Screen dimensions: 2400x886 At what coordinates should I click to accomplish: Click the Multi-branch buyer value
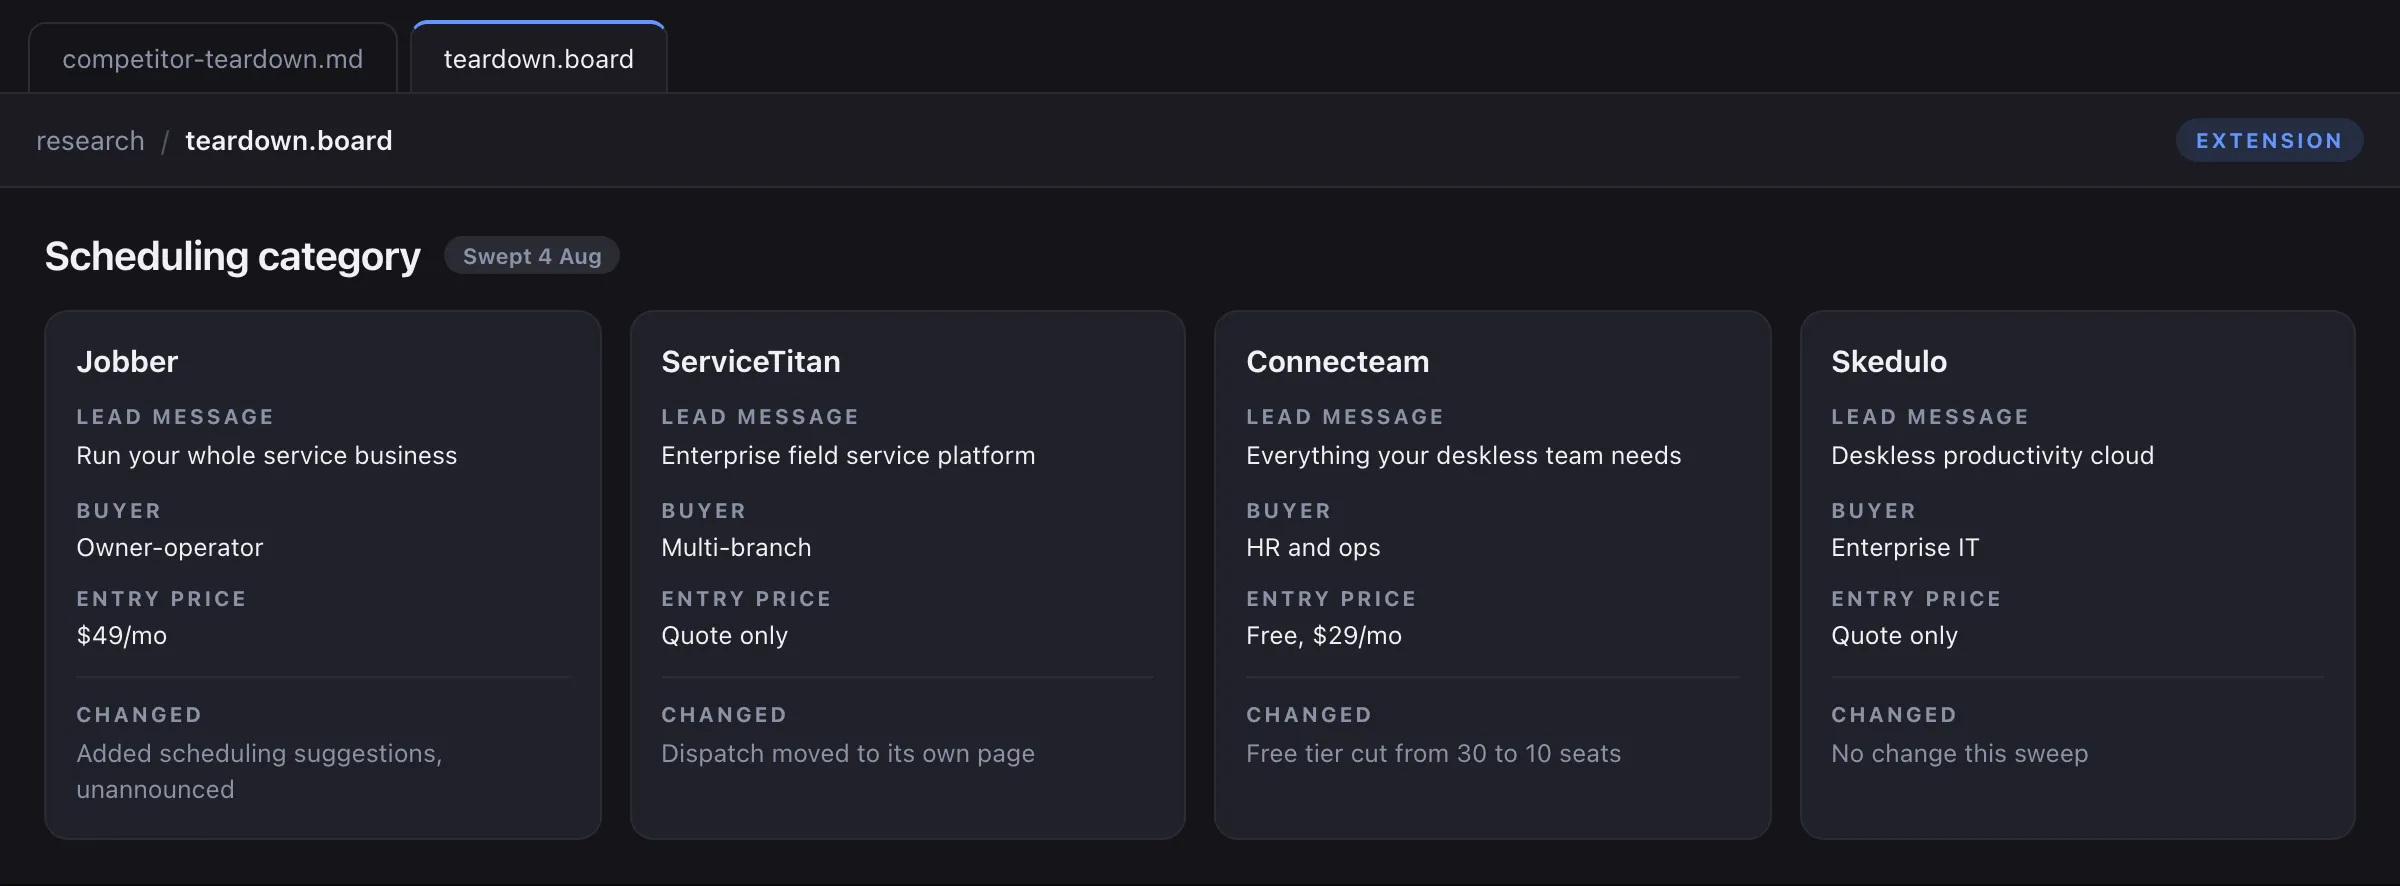point(736,548)
